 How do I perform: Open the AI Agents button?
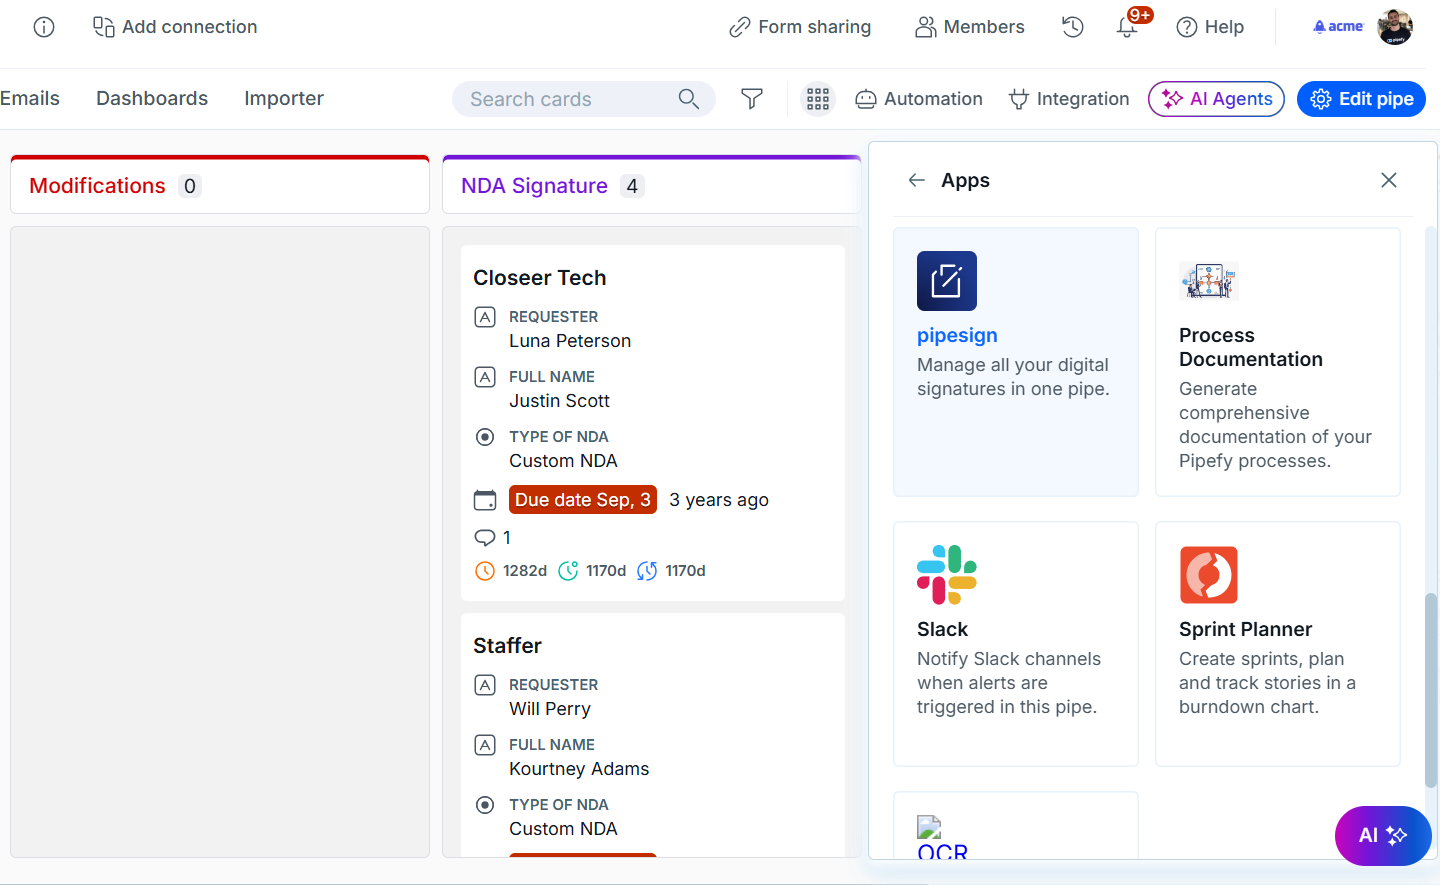[x=1216, y=99]
